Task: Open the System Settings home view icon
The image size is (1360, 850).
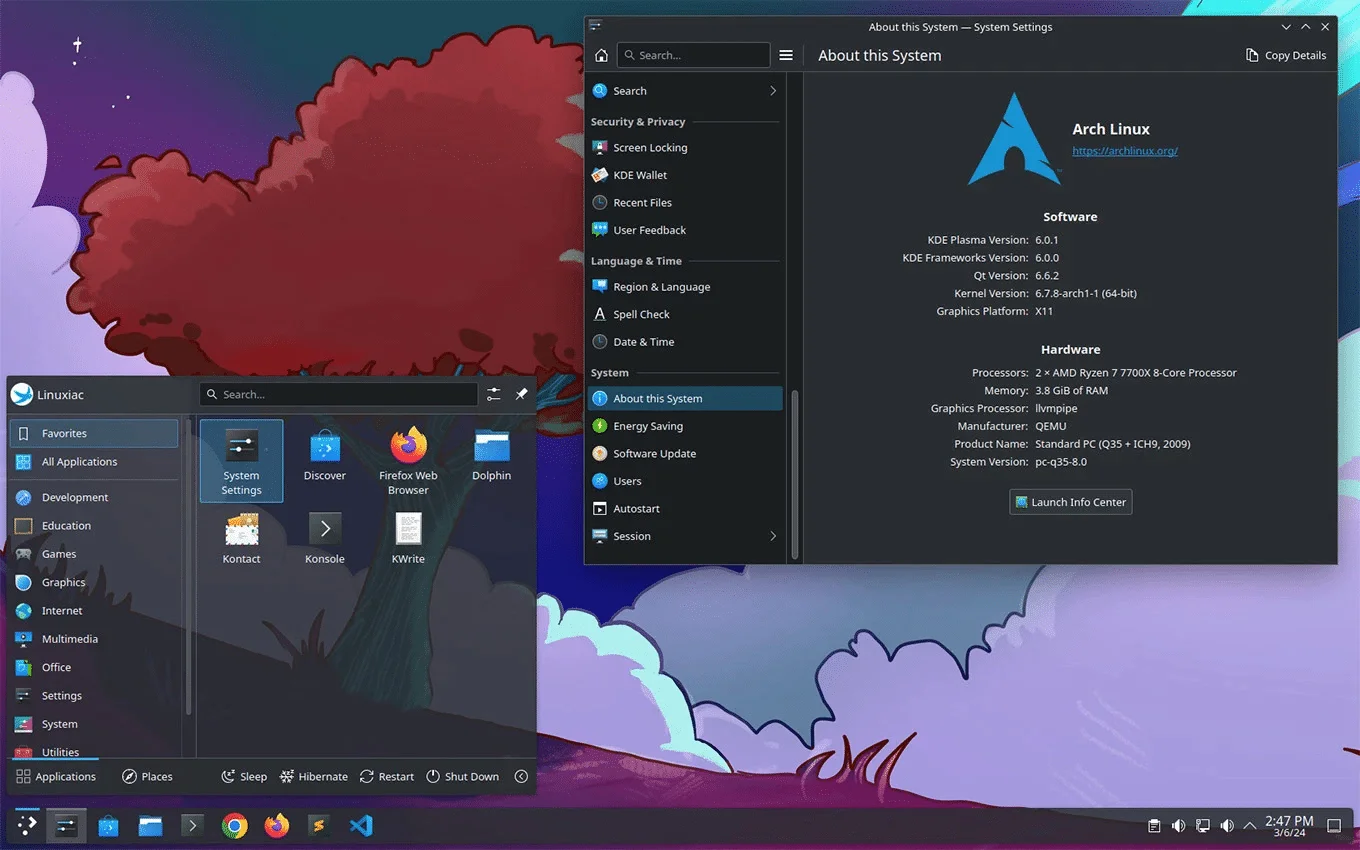Action: tap(601, 55)
